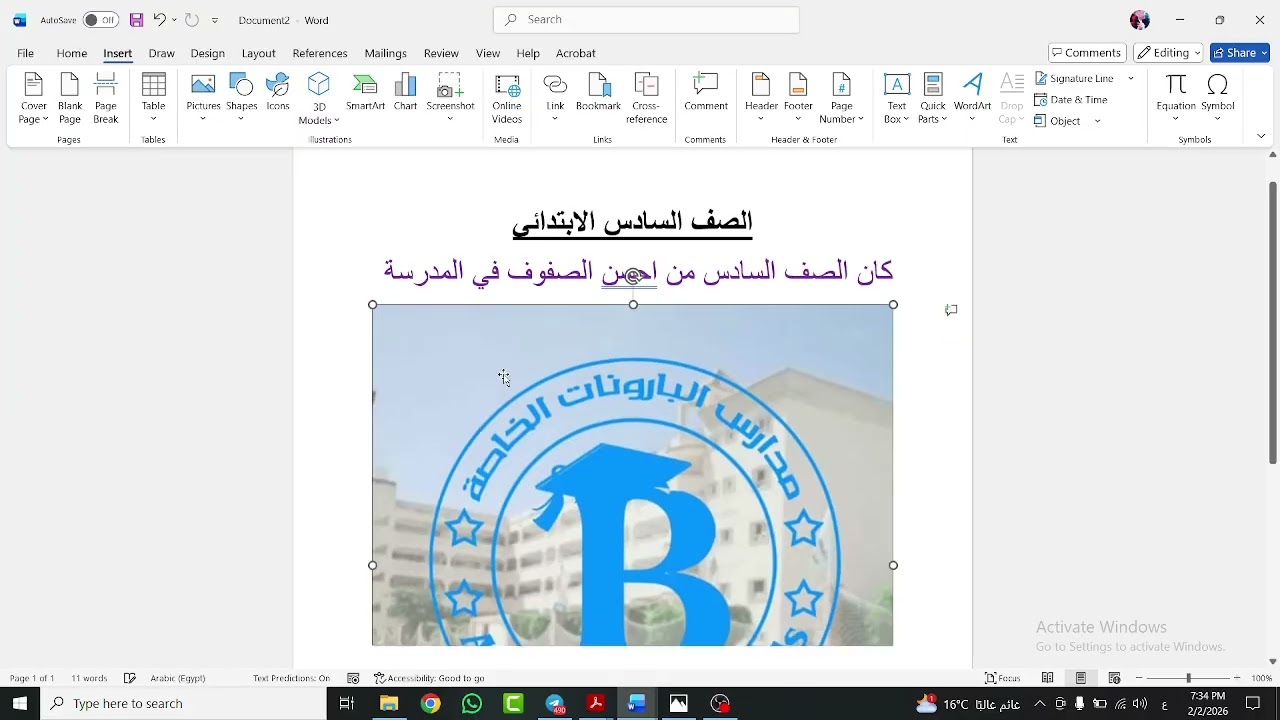Switch to Read Mode view
Viewport: 1280px width, 720px height.
1048,678
